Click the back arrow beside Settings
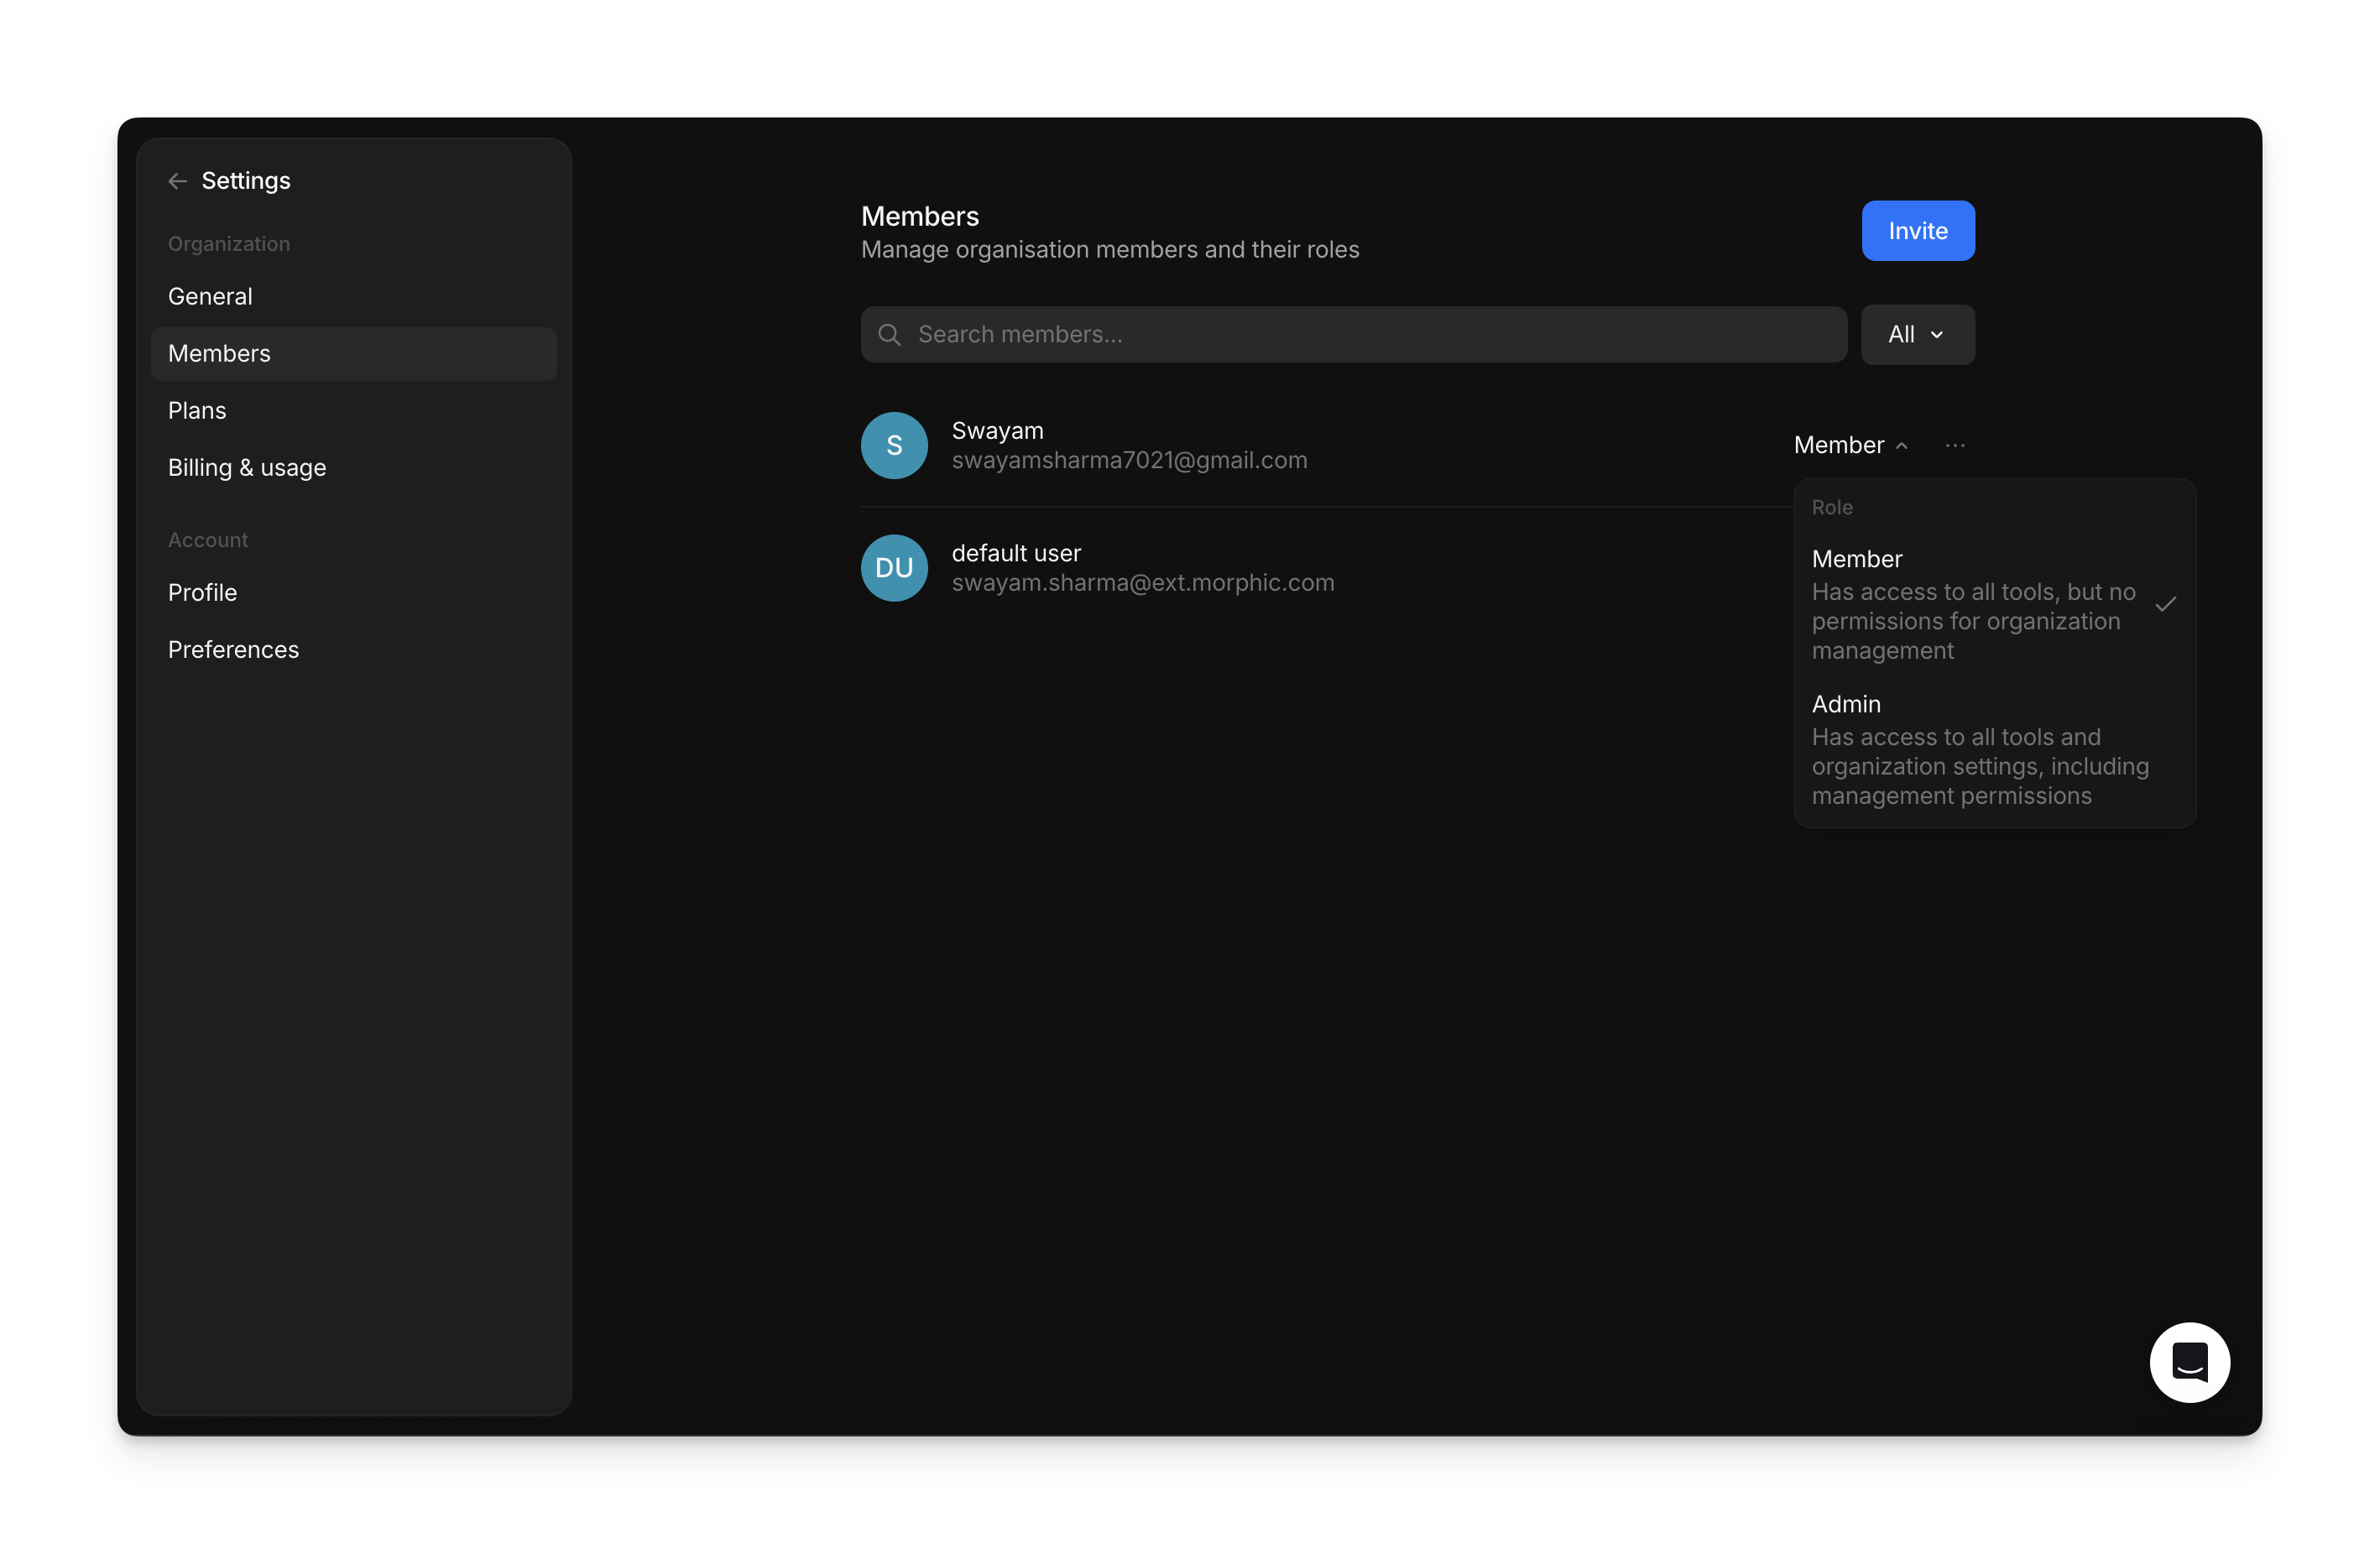This screenshot has height=1554, width=2380. [x=178, y=181]
